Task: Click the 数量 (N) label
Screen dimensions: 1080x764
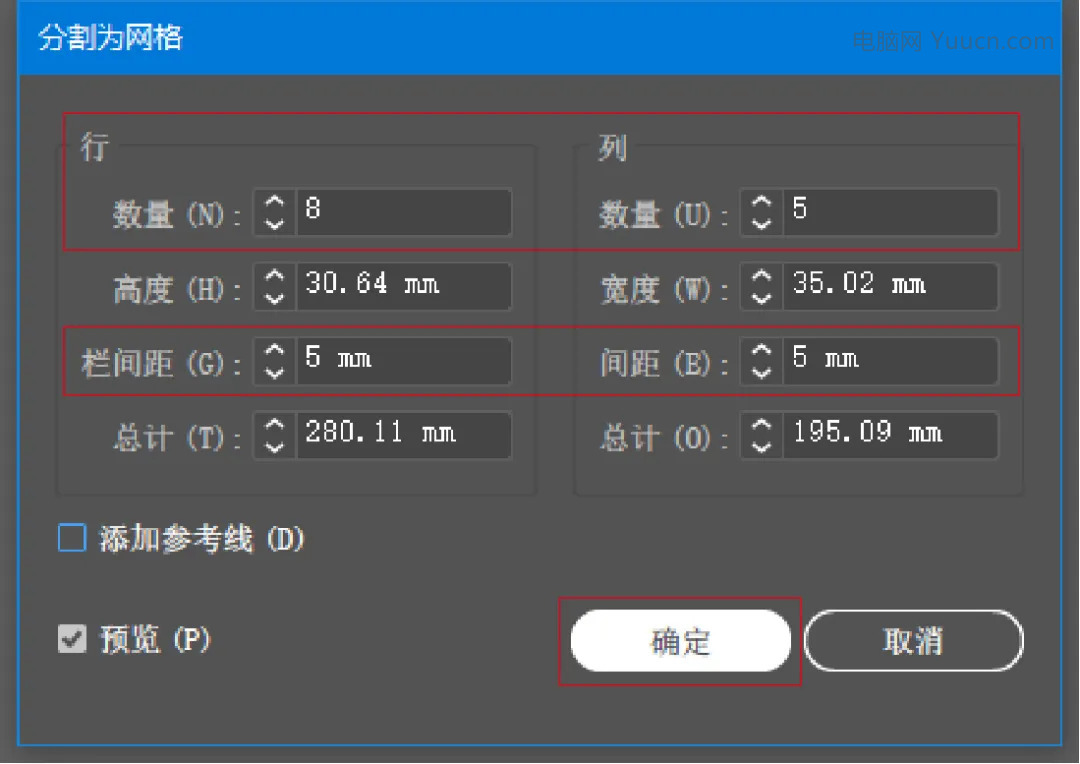Action: (x=177, y=215)
